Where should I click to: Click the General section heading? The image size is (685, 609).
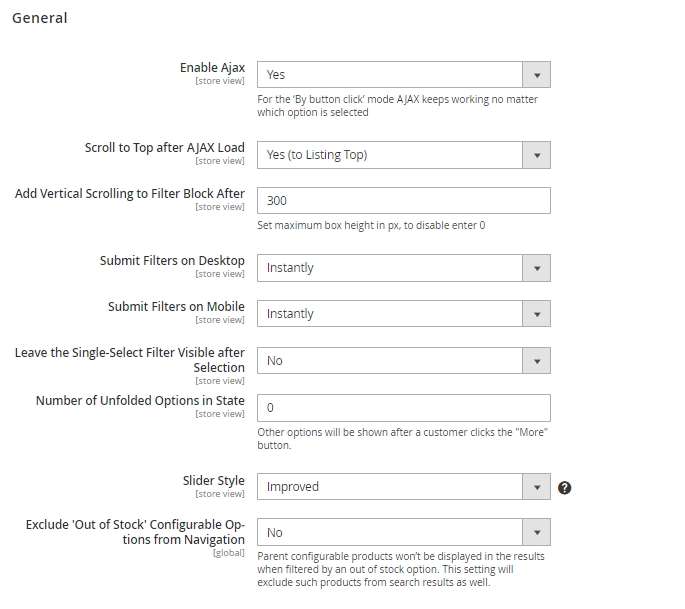pyautogui.click(x=40, y=17)
